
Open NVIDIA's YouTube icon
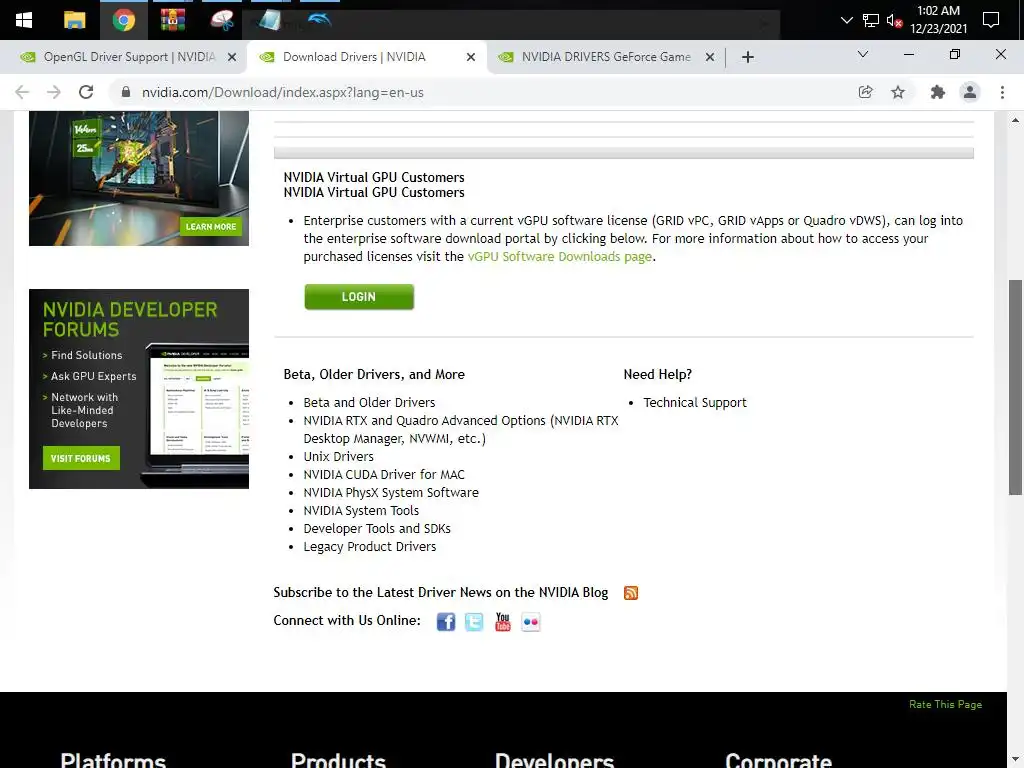coord(502,621)
